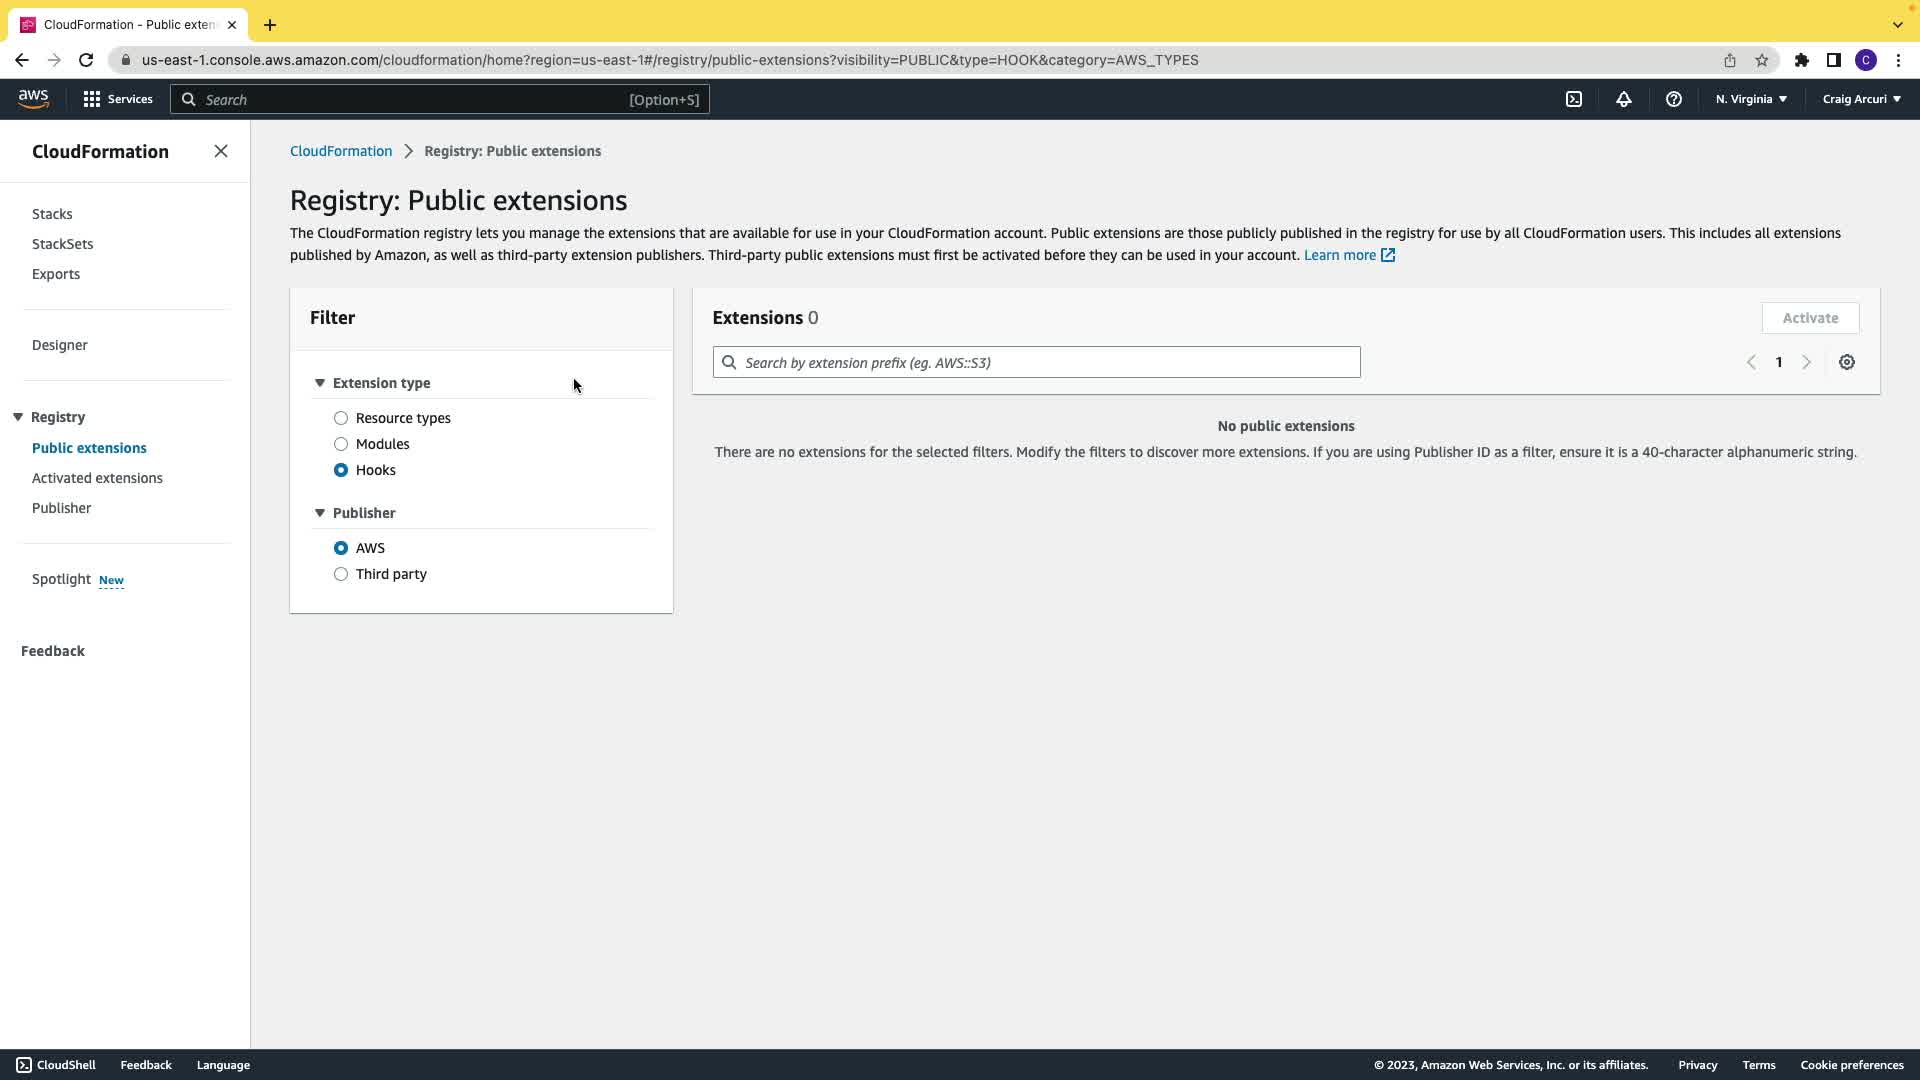Go to next page of extensions

coord(1806,362)
